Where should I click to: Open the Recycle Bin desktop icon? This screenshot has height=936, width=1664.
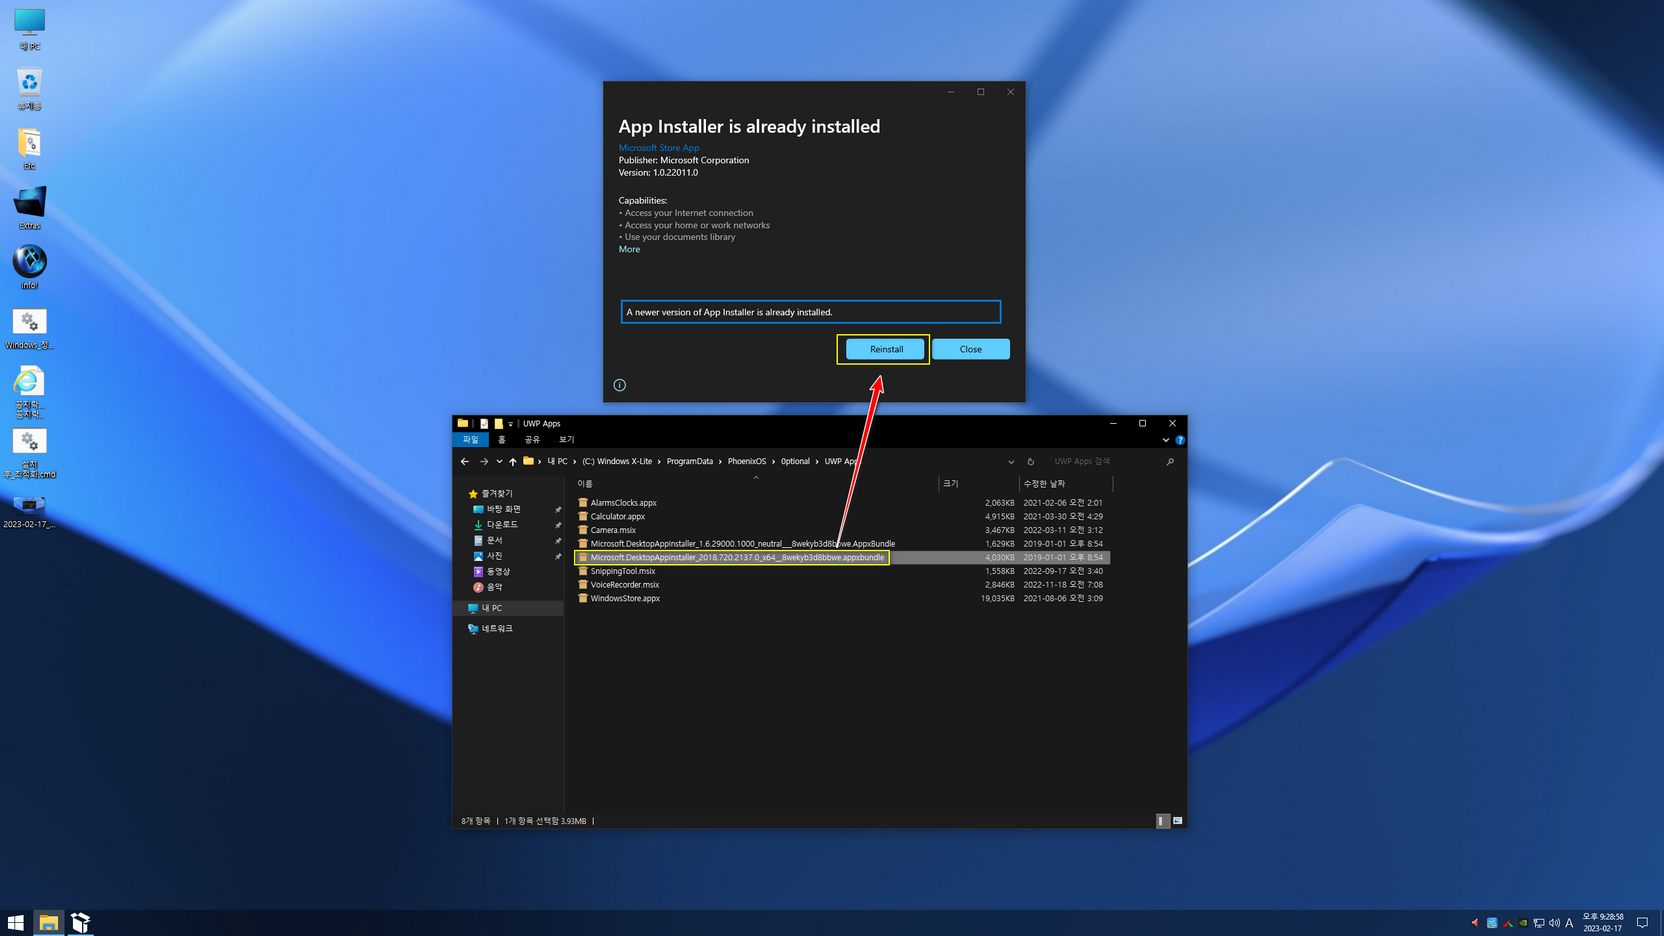(29, 89)
